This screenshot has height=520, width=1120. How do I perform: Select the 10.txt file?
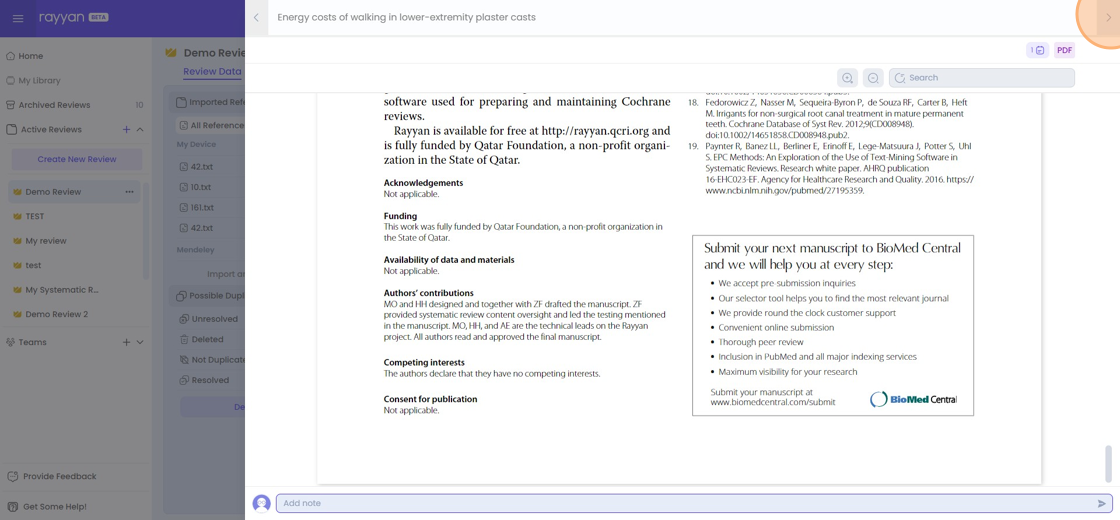[201, 187]
